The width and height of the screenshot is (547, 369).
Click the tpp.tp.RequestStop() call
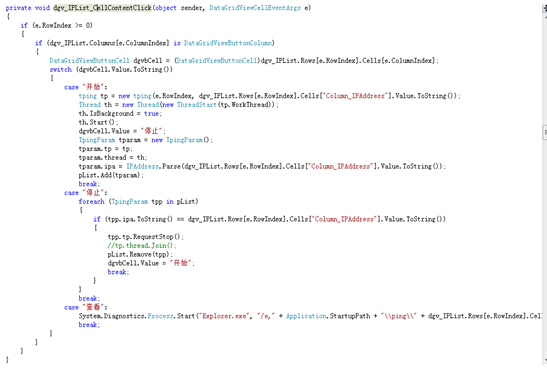pyautogui.click(x=145, y=237)
